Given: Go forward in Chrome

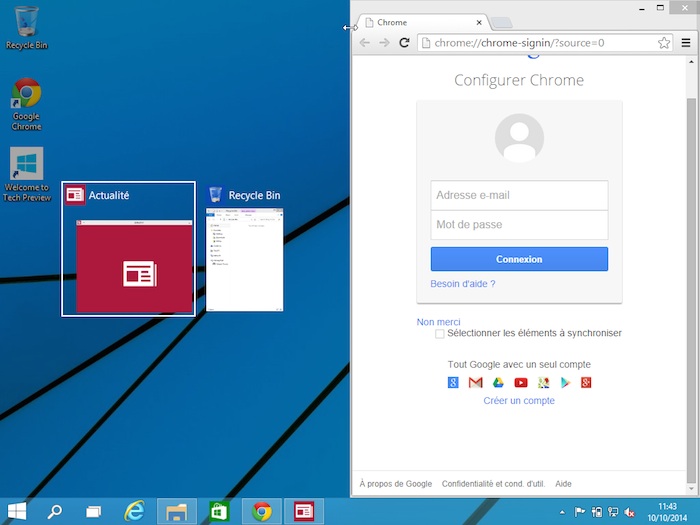Looking at the screenshot, I should tap(384, 43).
